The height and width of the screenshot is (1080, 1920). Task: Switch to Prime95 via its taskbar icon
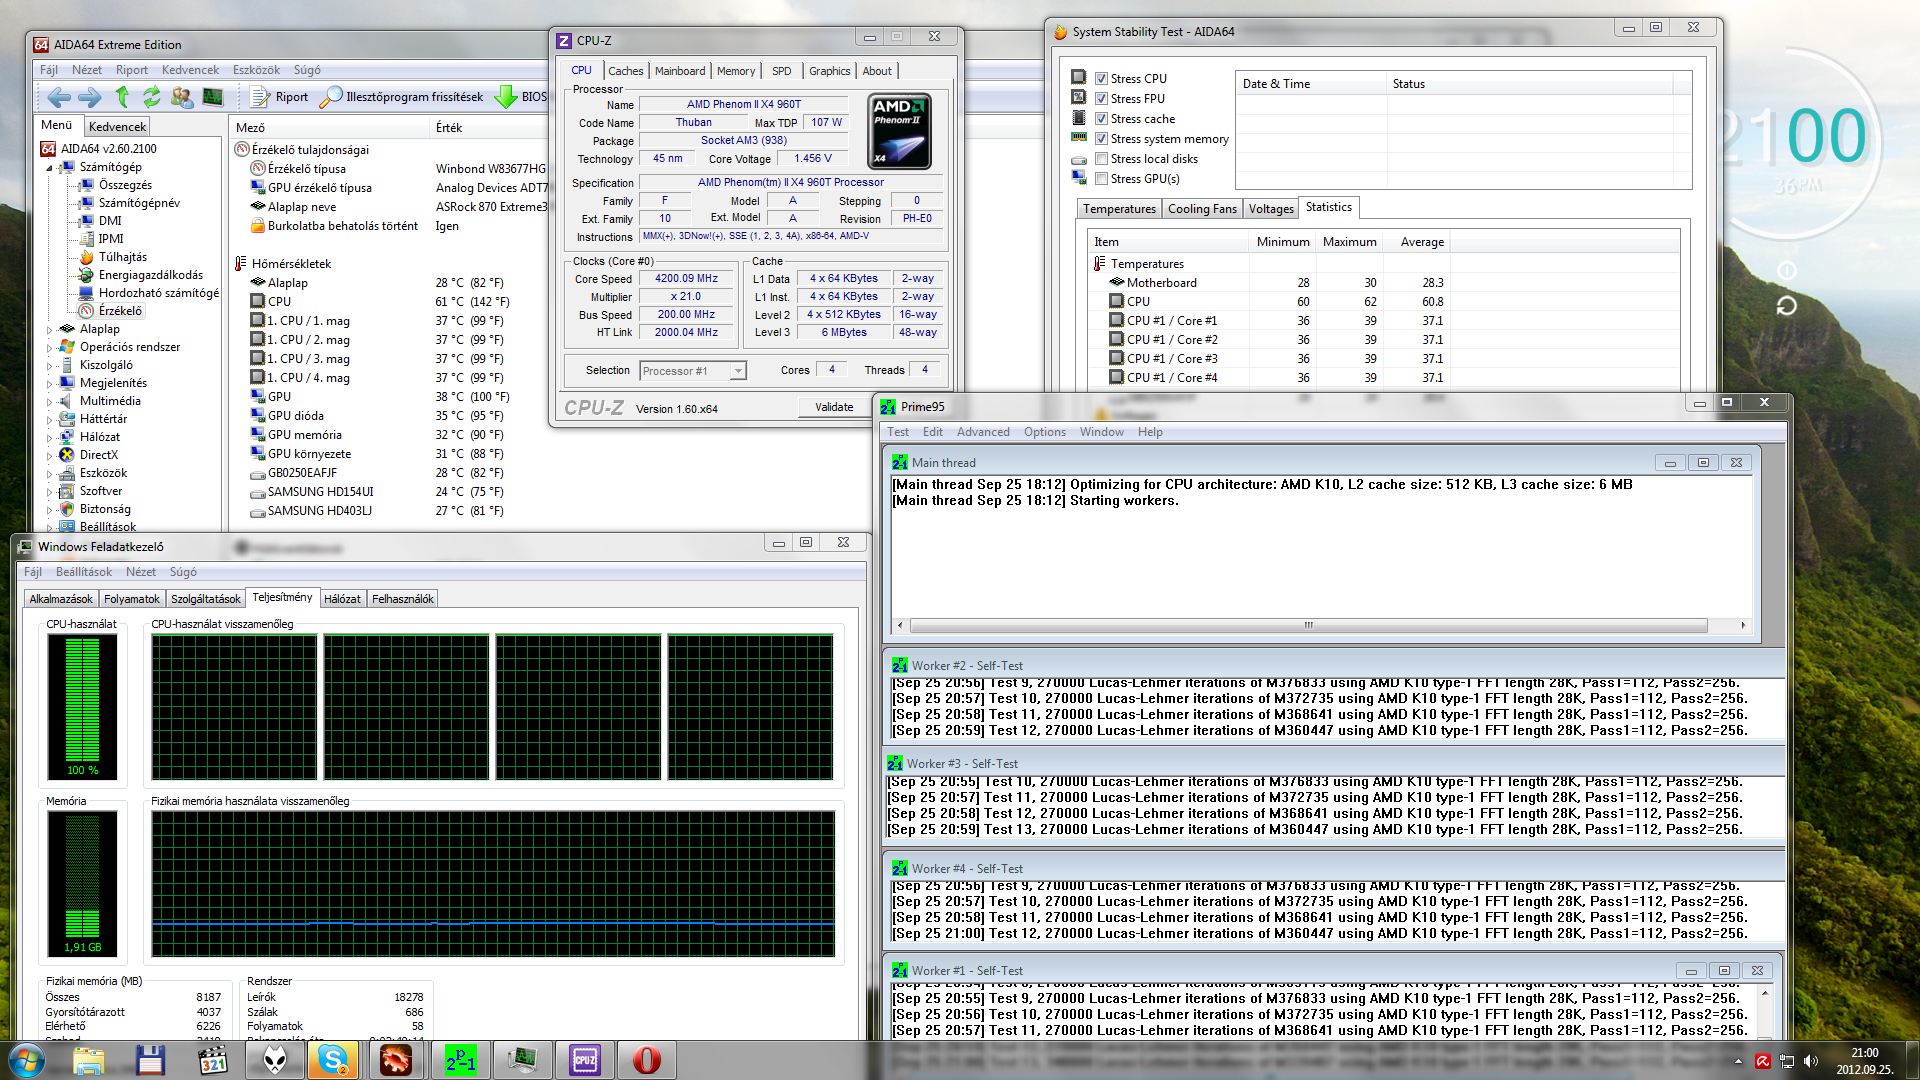click(x=461, y=1060)
